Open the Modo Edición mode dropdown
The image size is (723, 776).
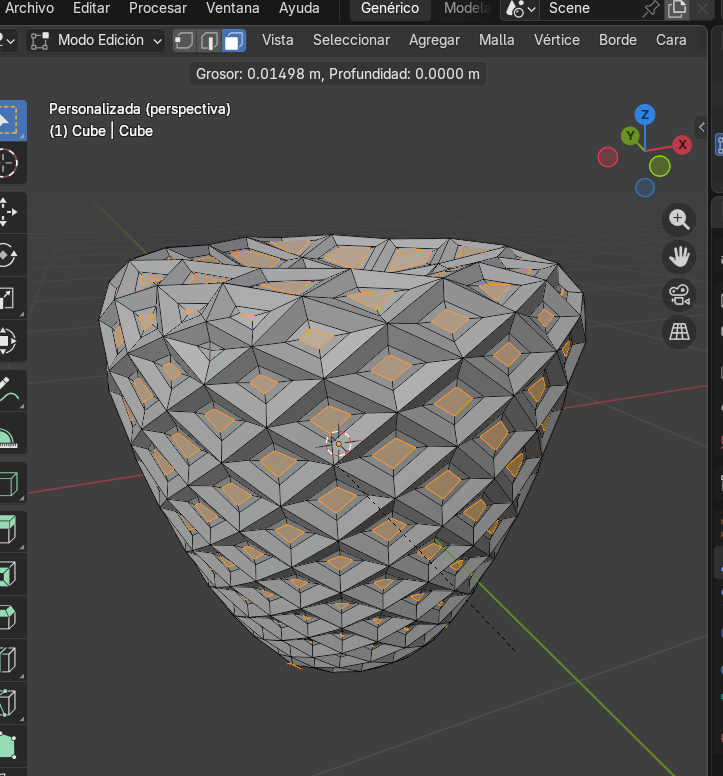pyautogui.click(x=96, y=40)
